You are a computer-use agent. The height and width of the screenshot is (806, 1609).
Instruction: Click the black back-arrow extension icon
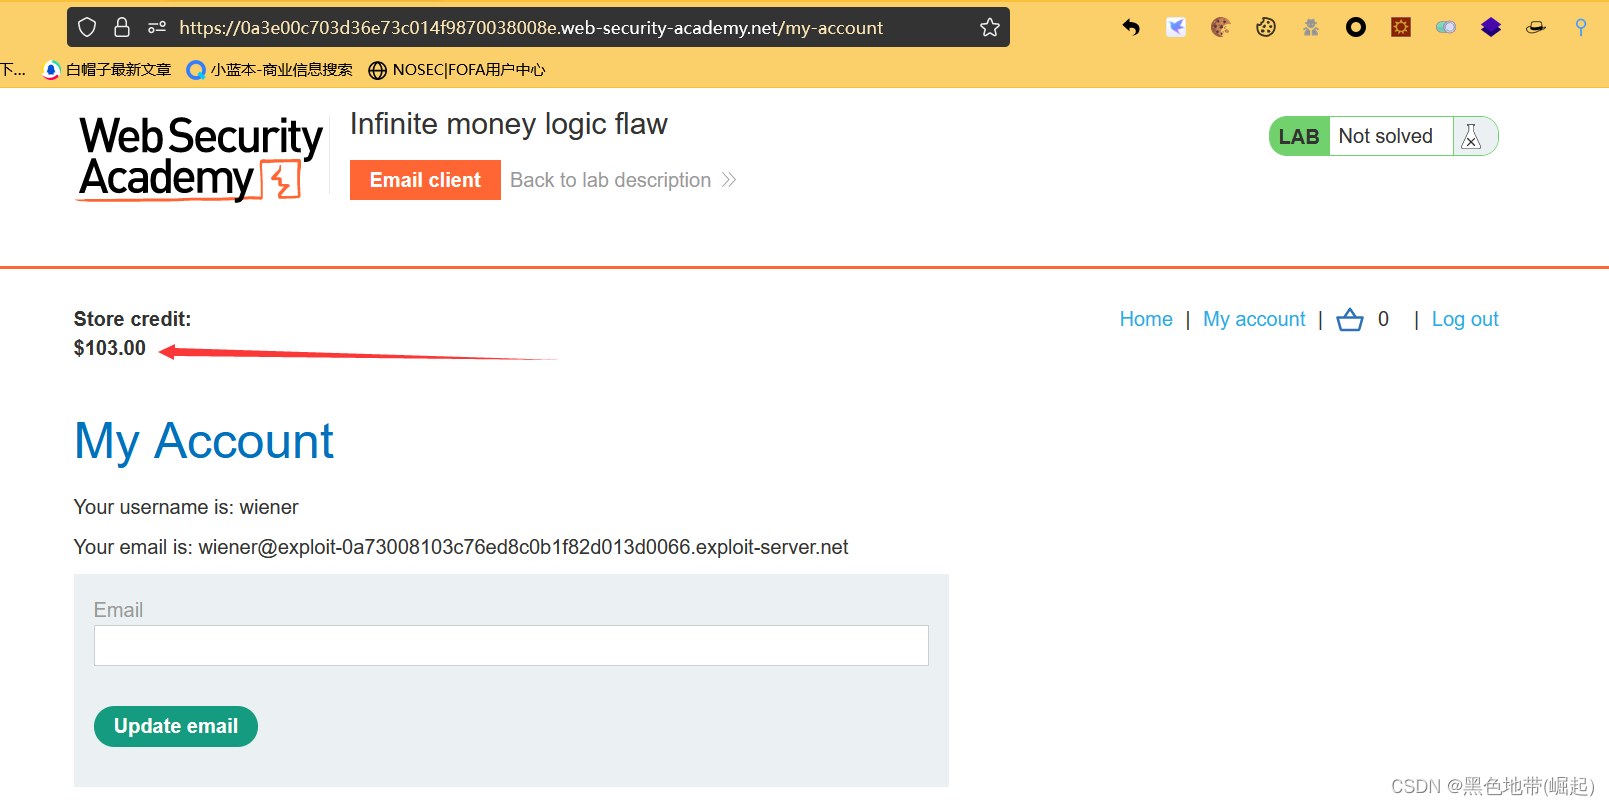click(x=1131, y=27)
